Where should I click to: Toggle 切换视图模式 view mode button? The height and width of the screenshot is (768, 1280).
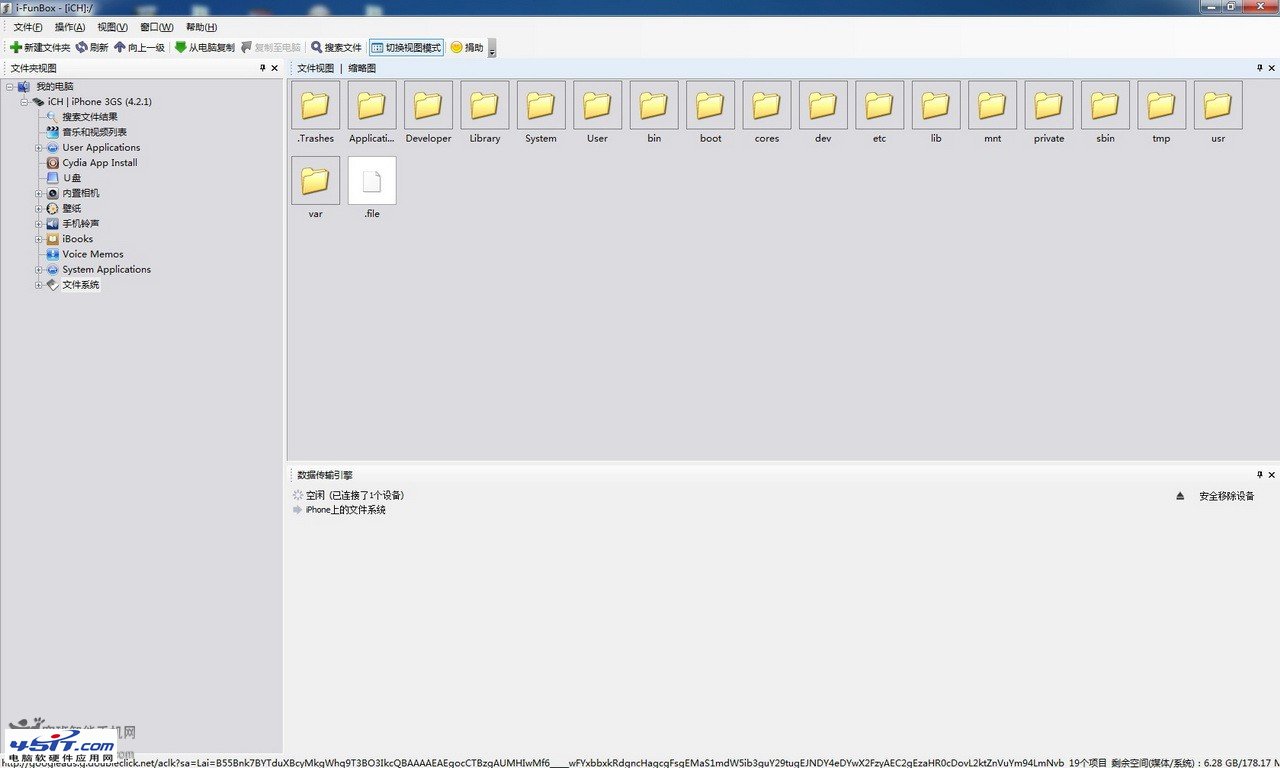[406, 47]
